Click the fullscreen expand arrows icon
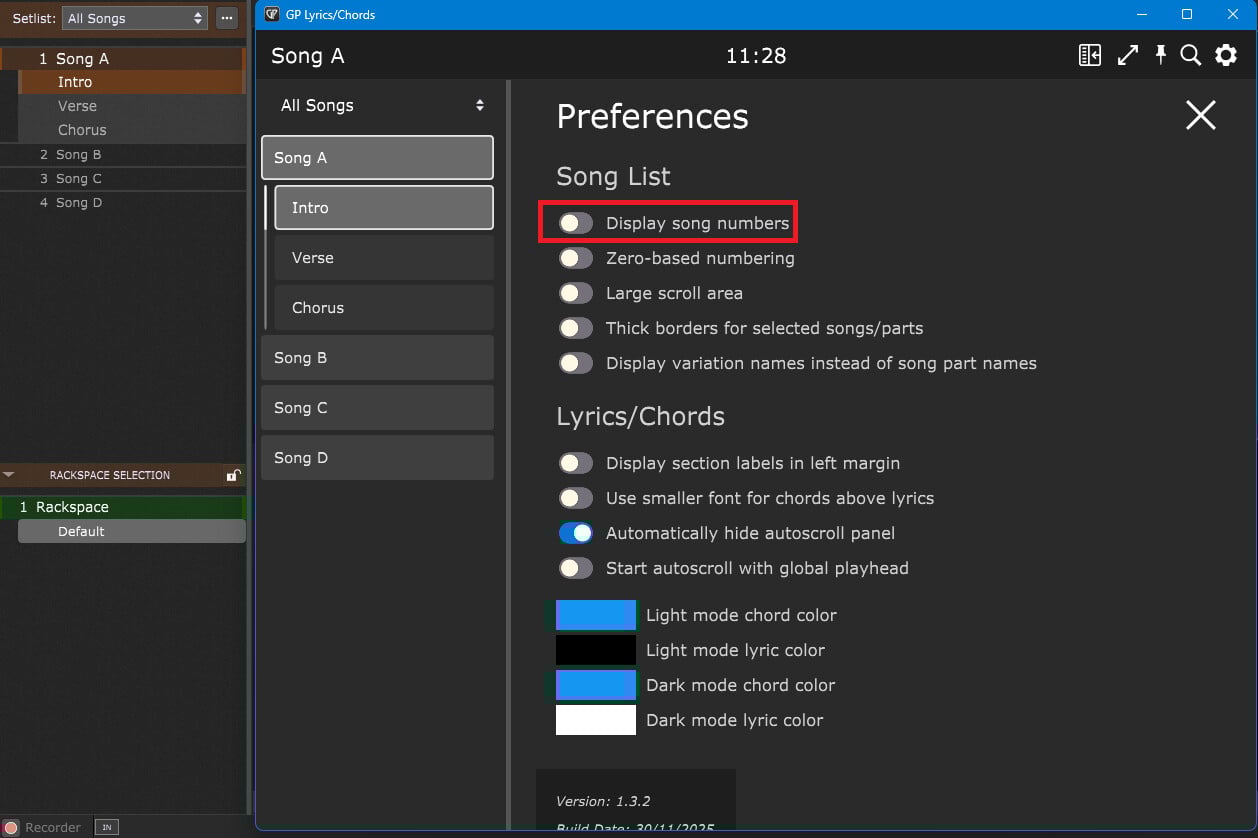The image size is (1258, 838). point(1128,56)
